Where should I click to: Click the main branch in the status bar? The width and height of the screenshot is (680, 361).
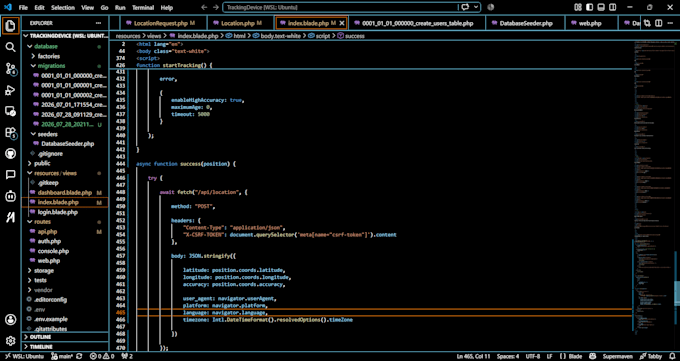[62, 356]
